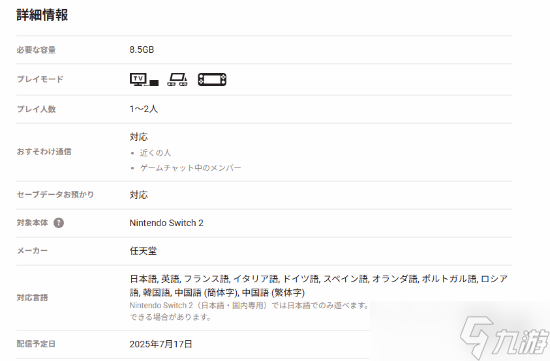Click the 配信予定日 row label

tap(36, 343)
